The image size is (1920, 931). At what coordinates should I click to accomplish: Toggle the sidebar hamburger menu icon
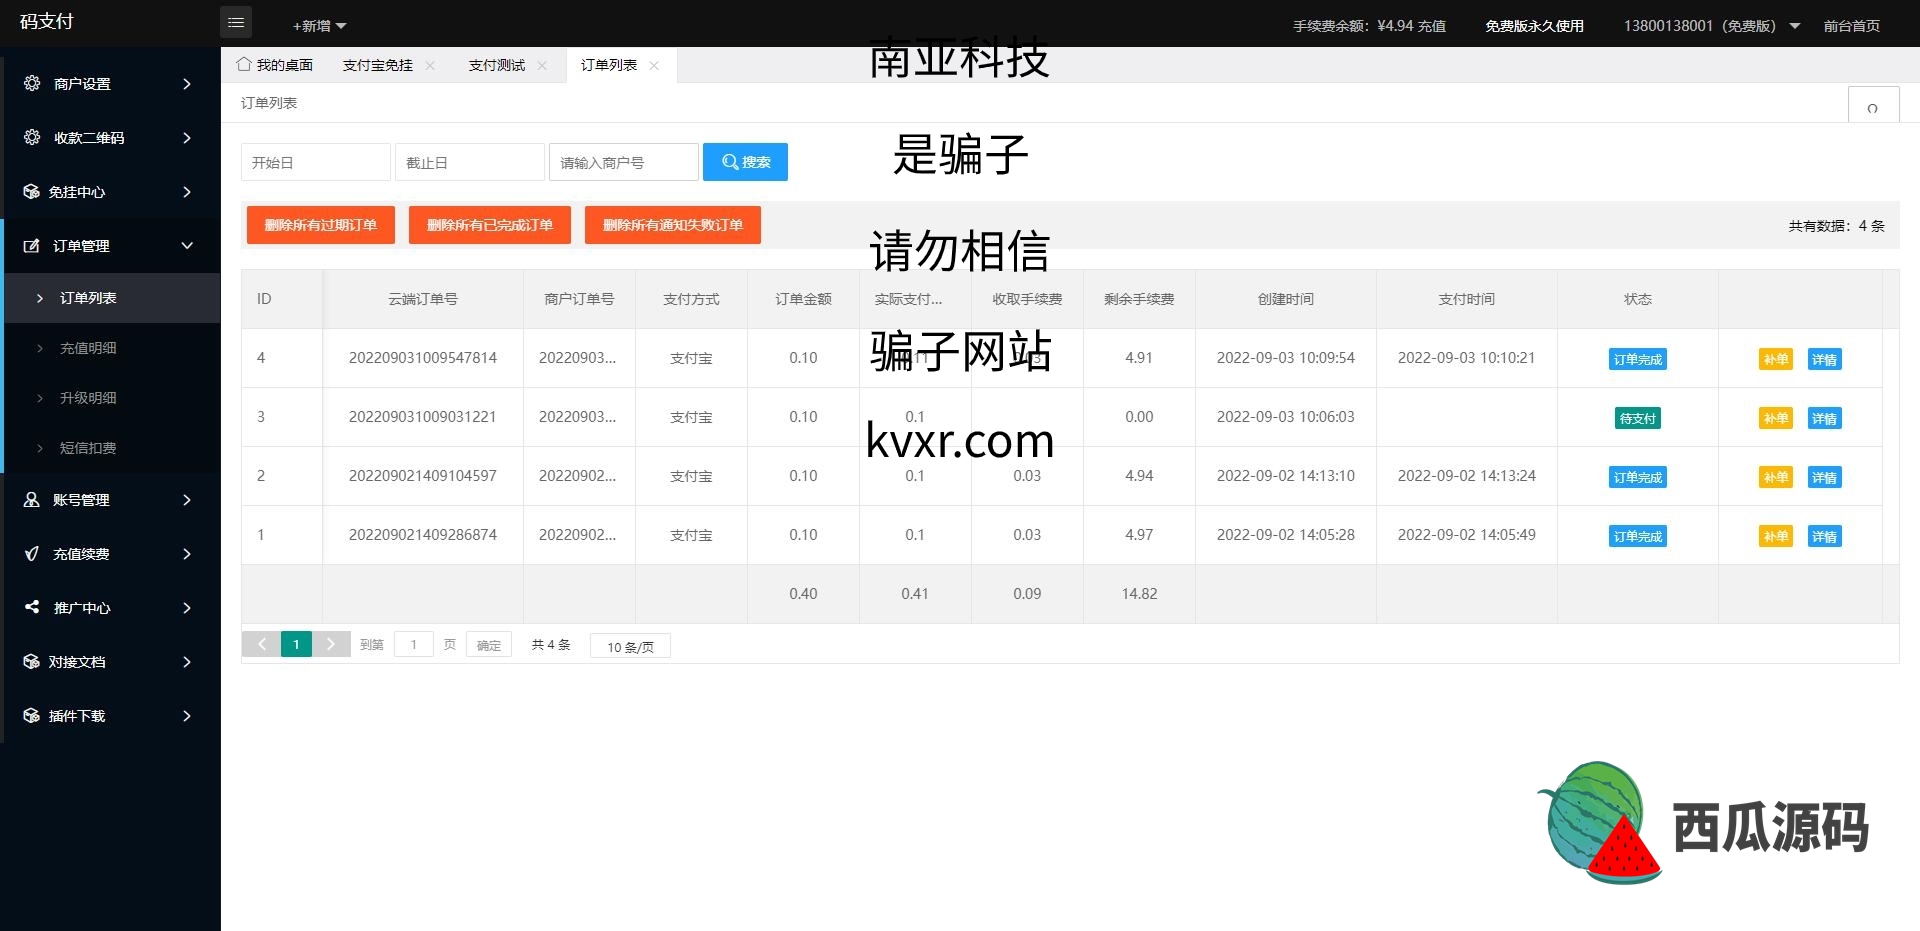(236, 22)
